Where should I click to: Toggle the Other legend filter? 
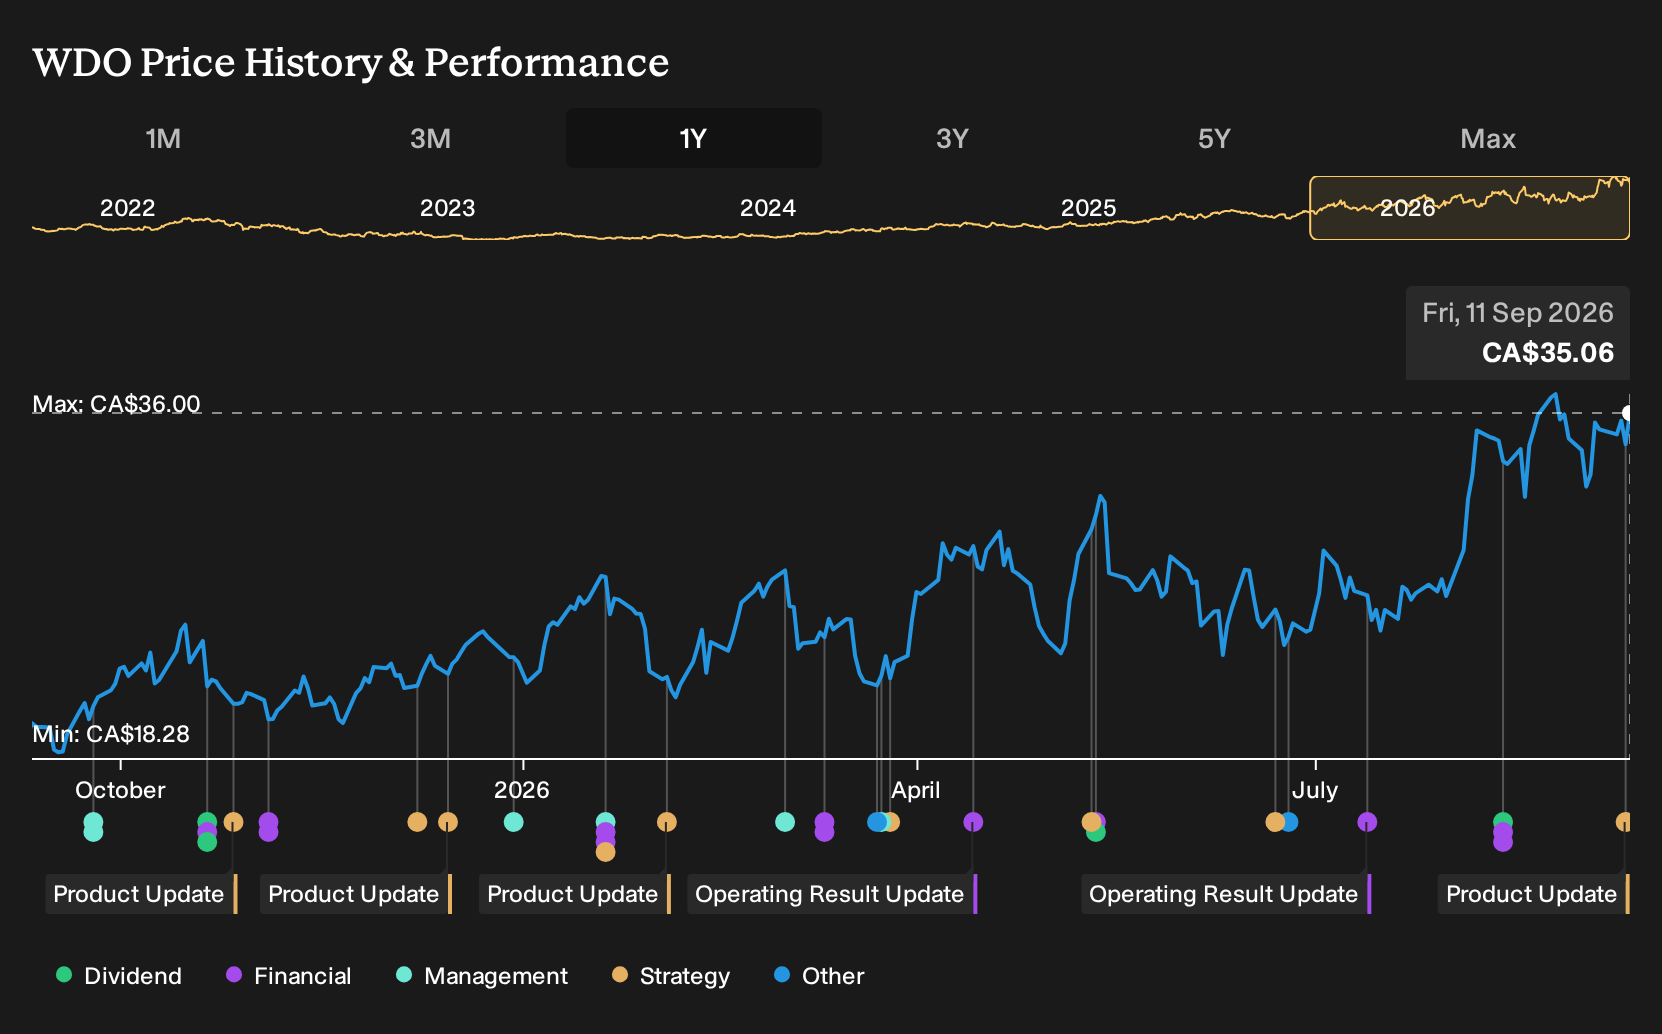pos(819,976)
